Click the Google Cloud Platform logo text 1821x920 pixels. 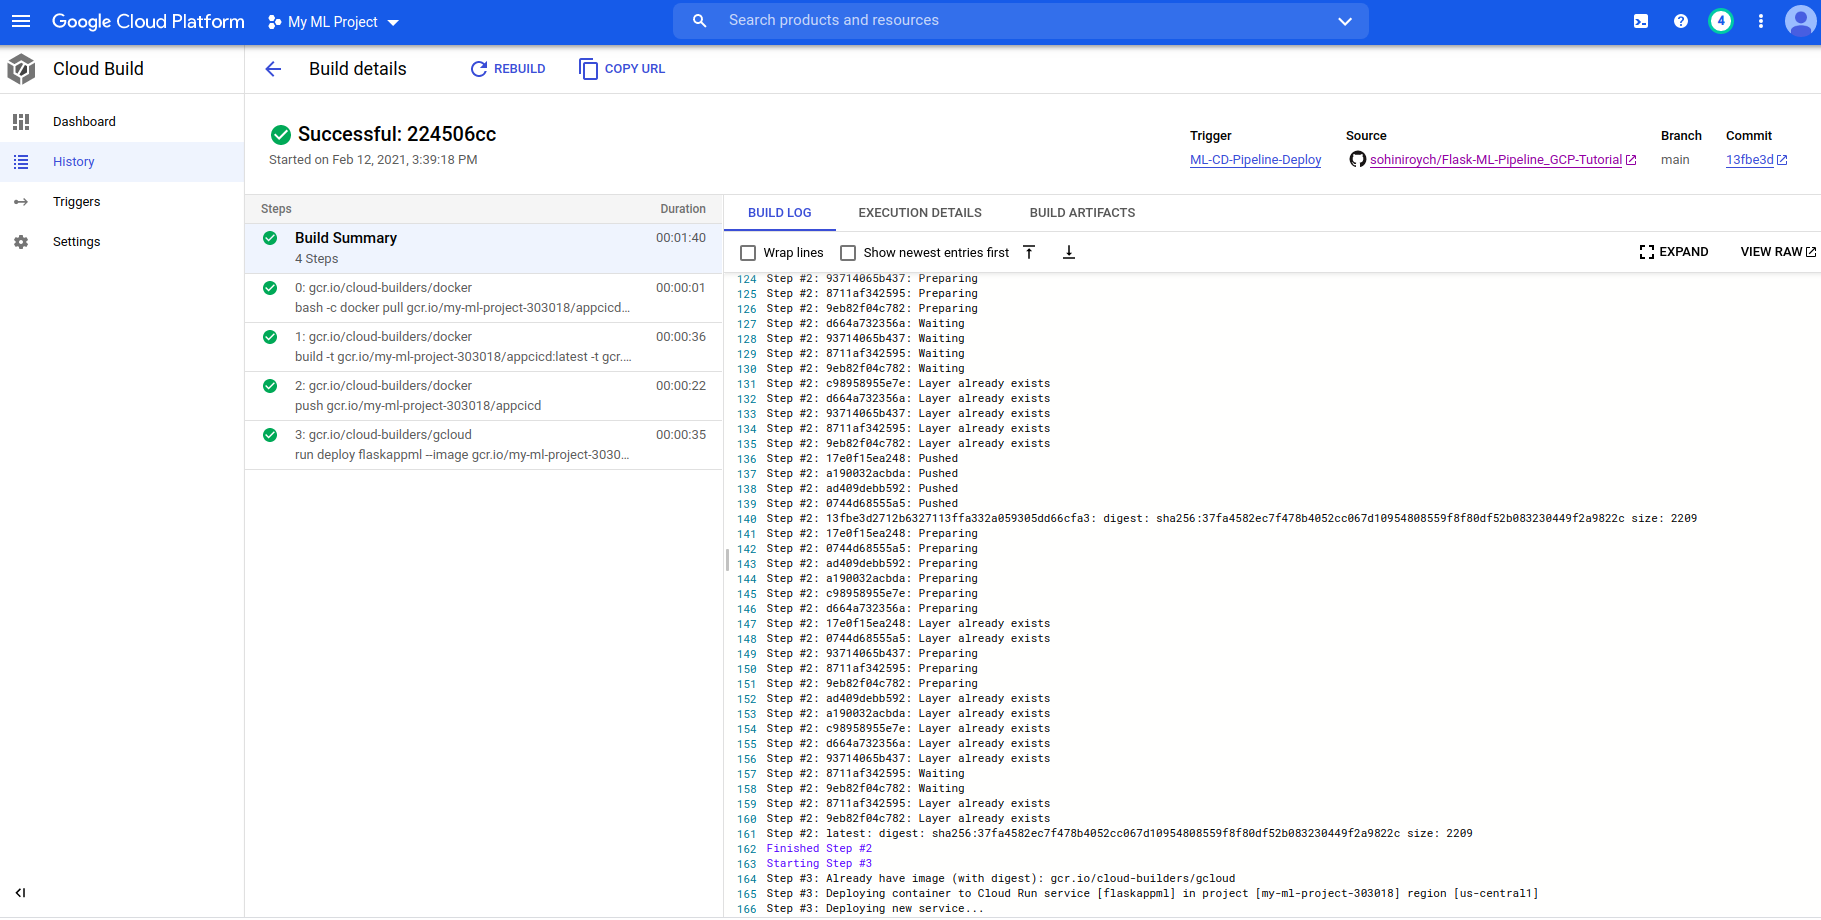(x=148, y=22)
